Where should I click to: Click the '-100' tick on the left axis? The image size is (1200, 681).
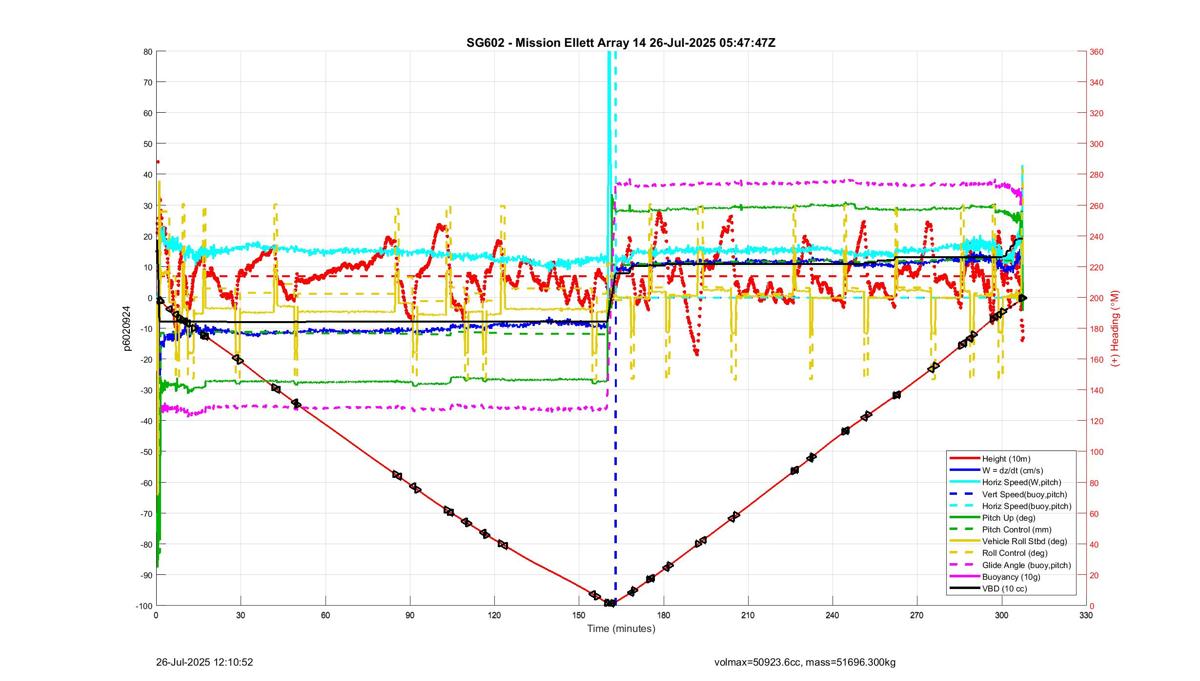point(143,606)
